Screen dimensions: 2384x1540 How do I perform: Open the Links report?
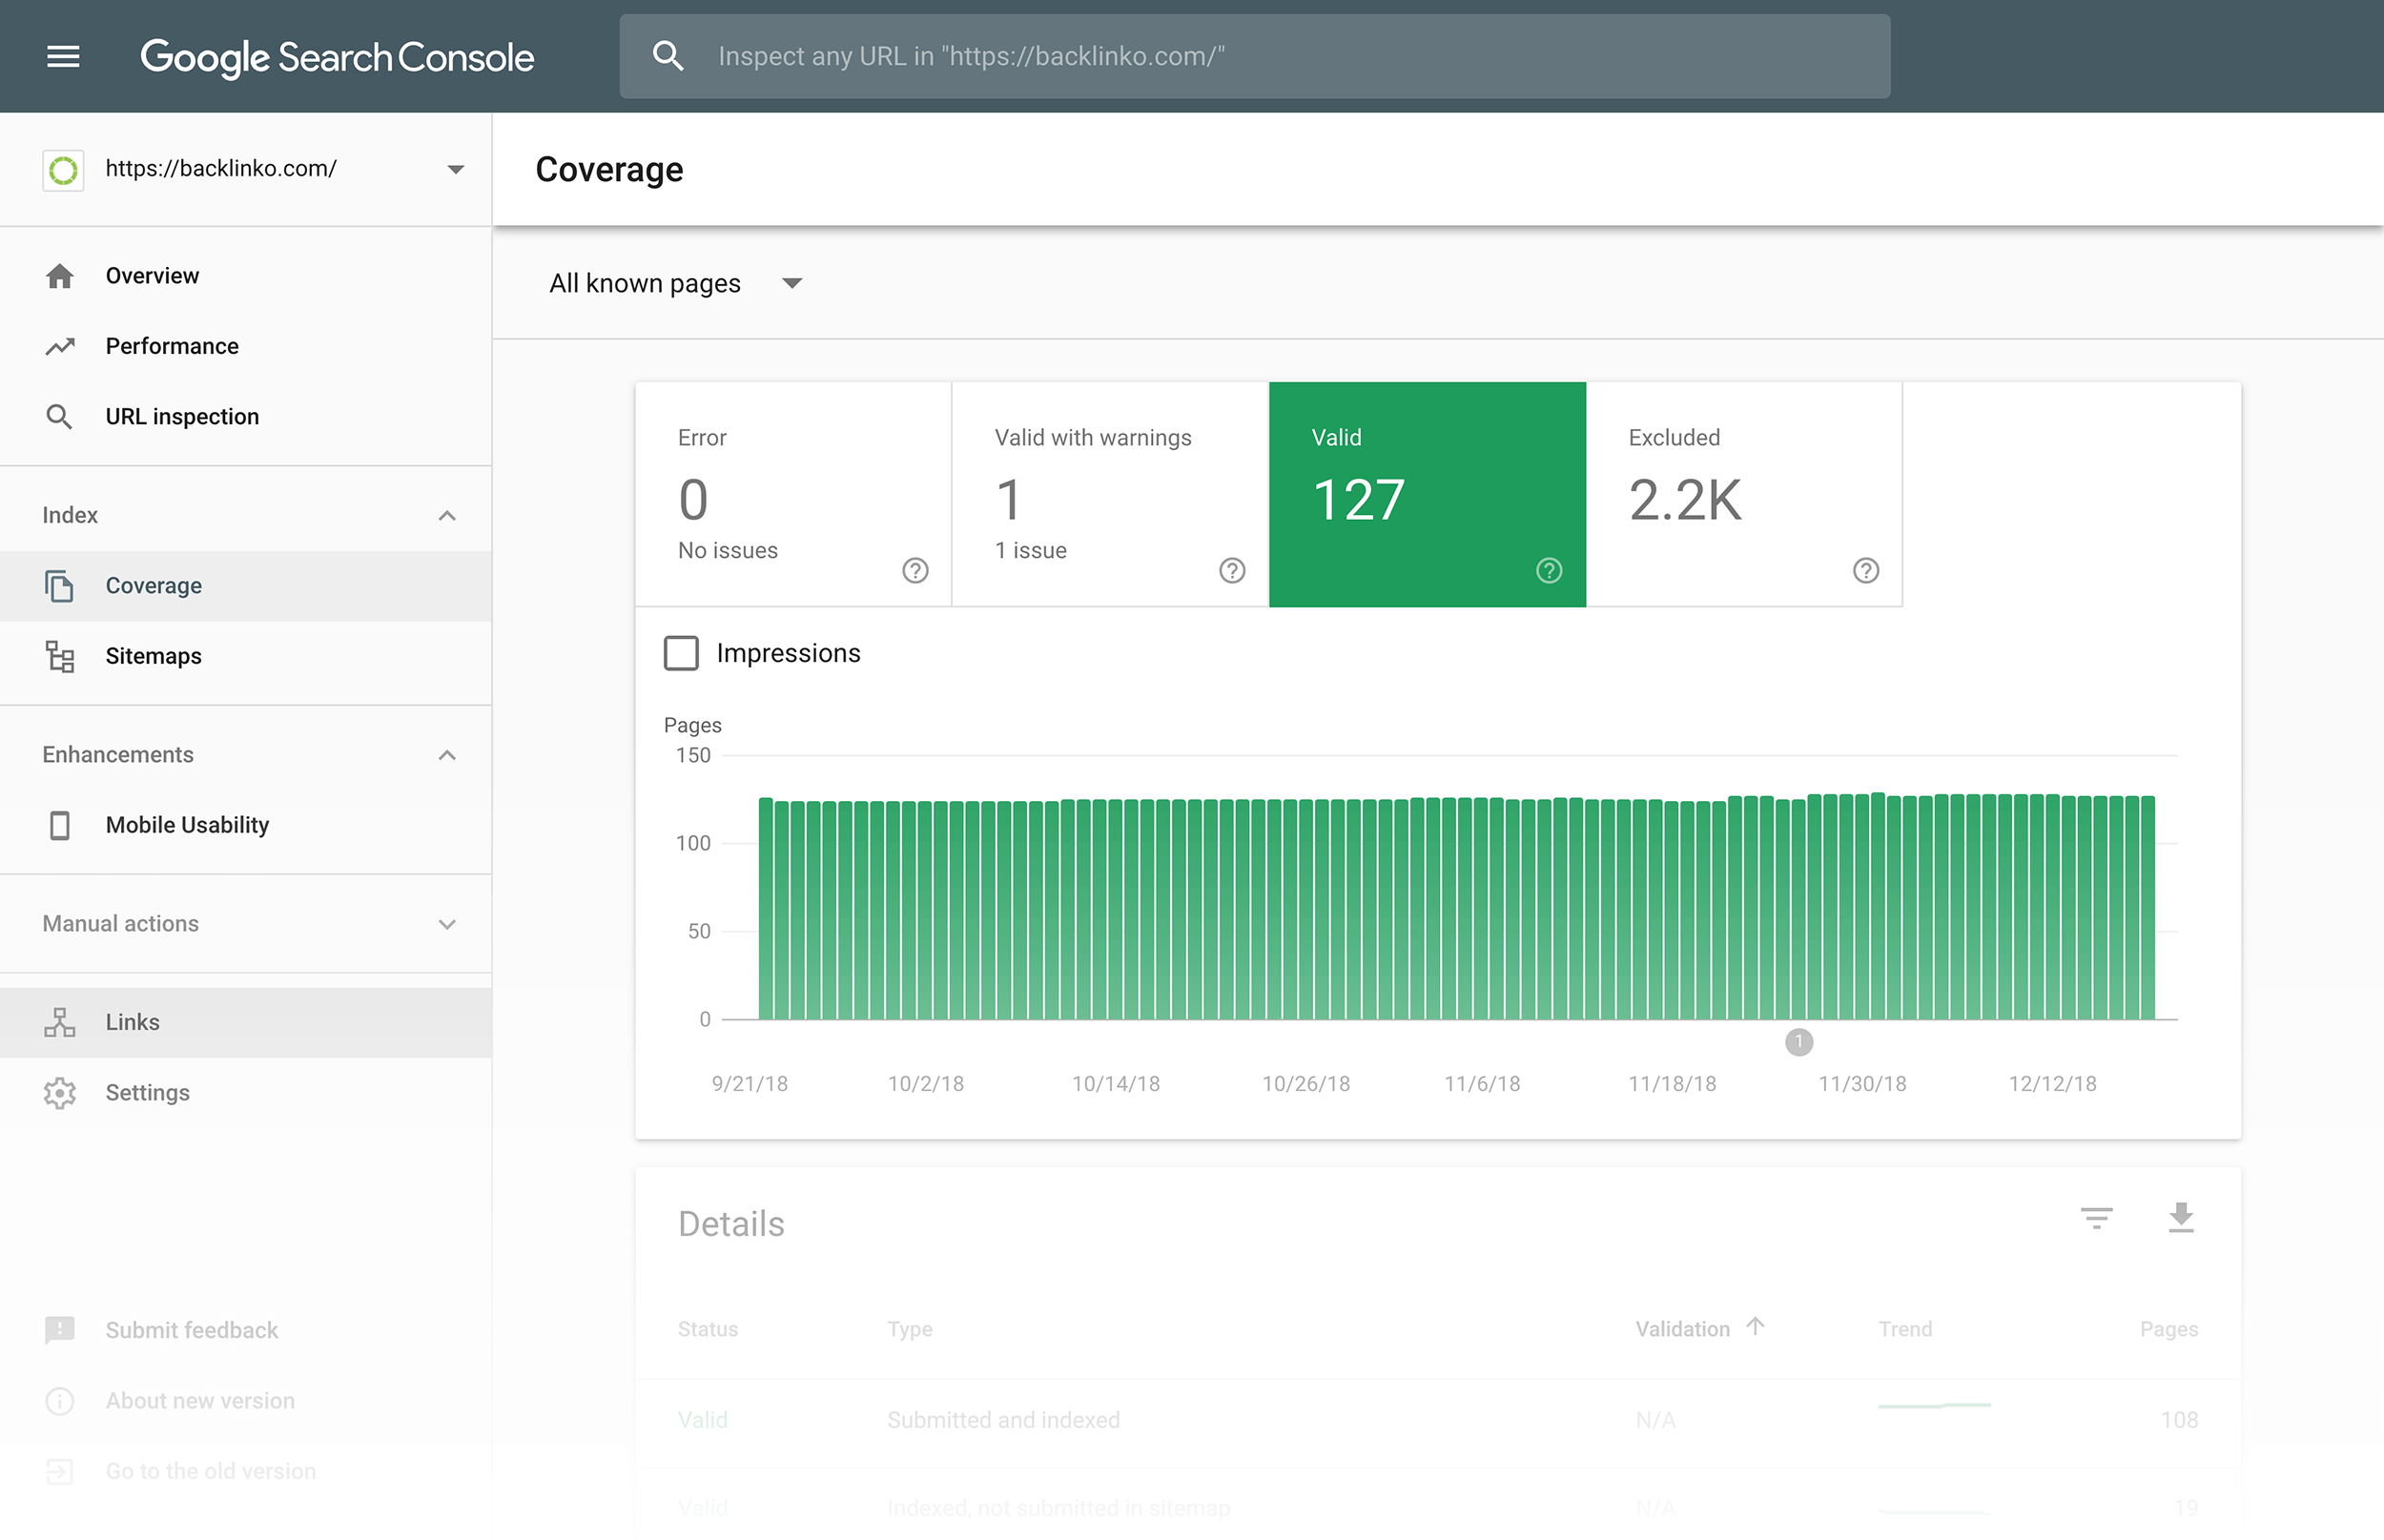[246, 1023]
